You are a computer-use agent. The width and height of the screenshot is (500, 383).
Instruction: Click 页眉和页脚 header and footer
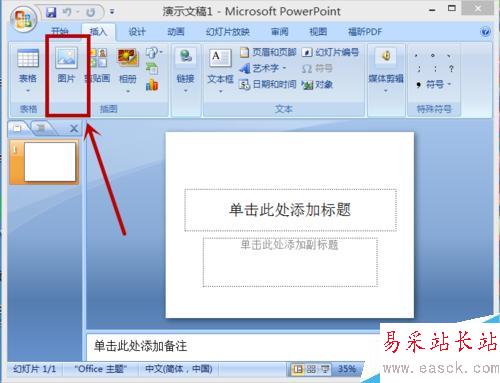click(268, 52)
